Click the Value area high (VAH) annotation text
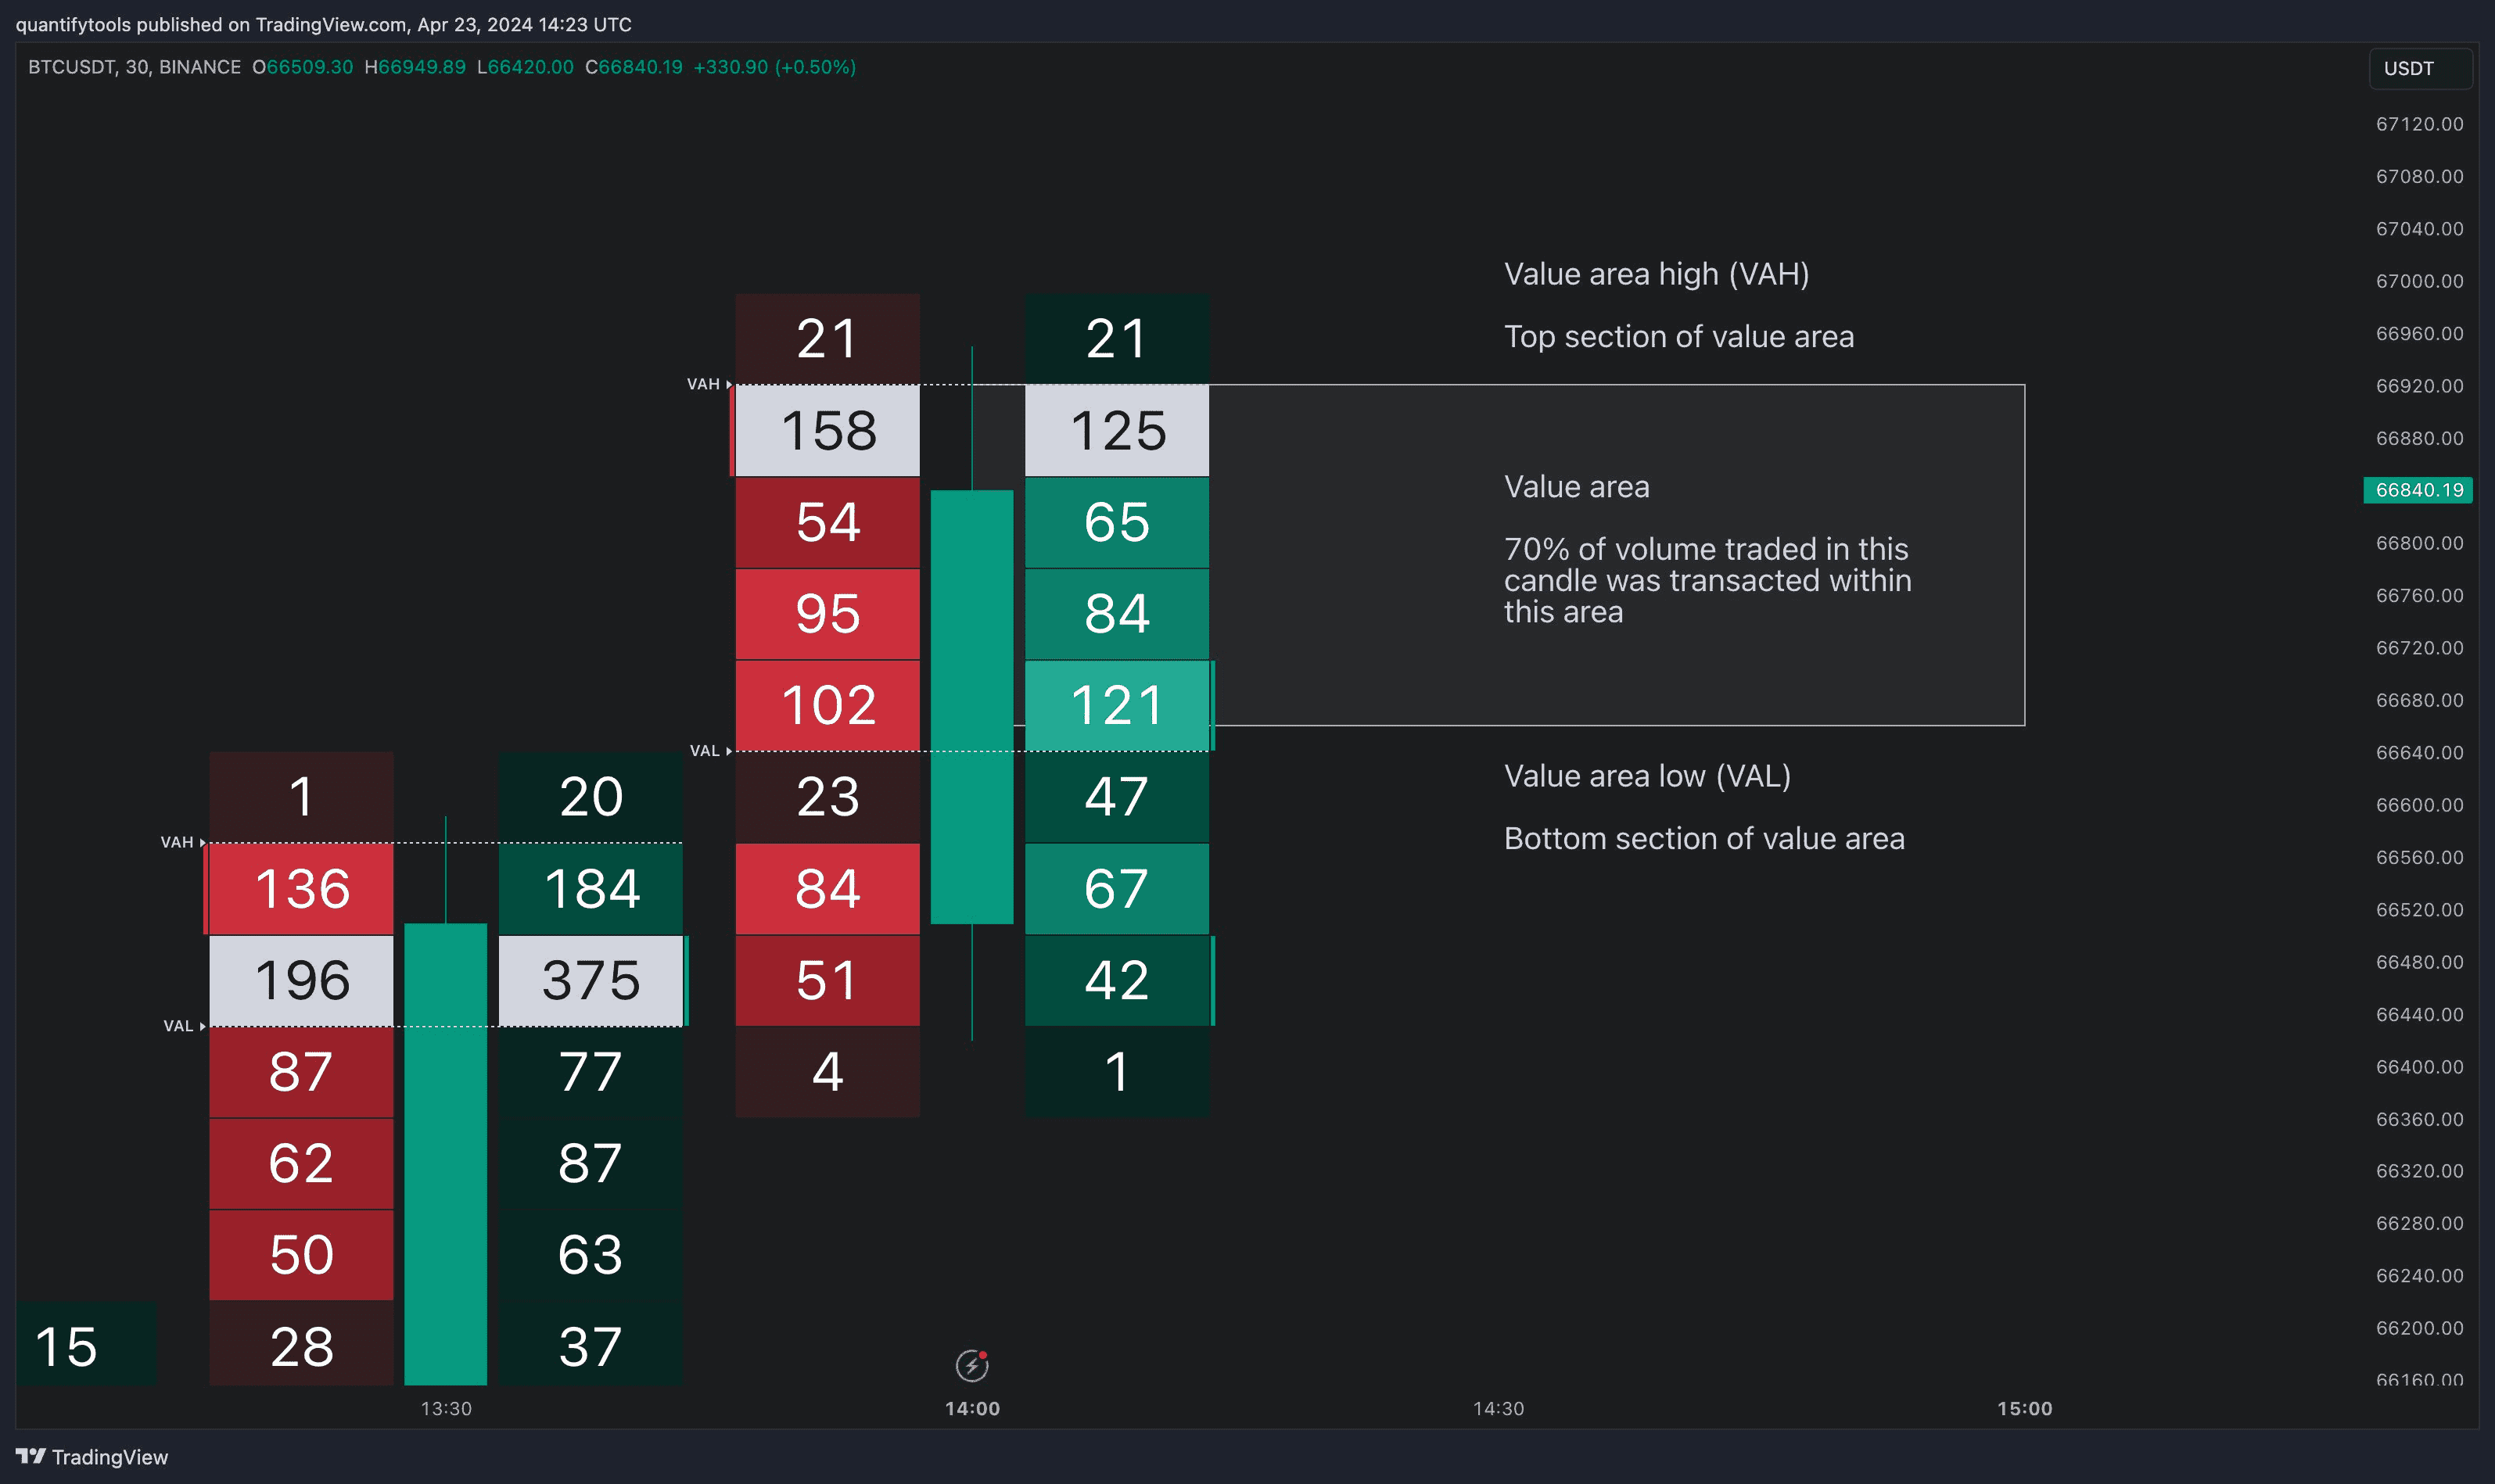Screen dimensions: 2495x1484 (1656, 273)
